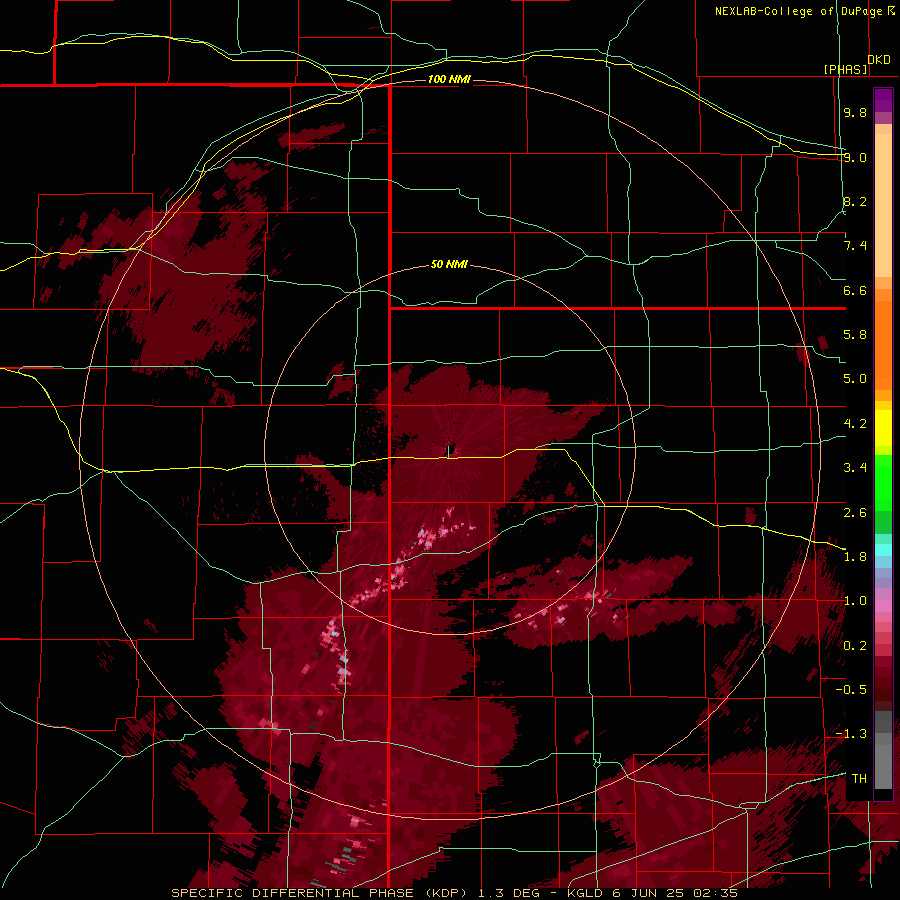The width and height of the screenshot is (900, 900).
Task: Click the 100 NMI range ring label
Action: click(x=449, y=79)
